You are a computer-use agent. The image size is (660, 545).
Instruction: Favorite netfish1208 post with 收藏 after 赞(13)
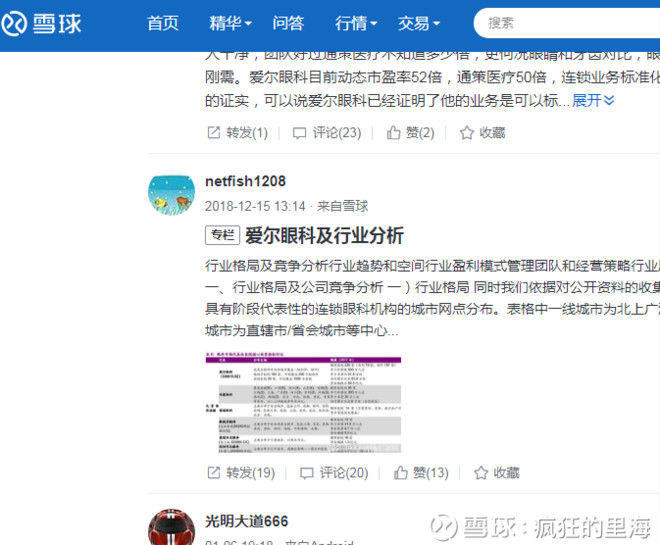pyautogui.click(x=497, y=473)
